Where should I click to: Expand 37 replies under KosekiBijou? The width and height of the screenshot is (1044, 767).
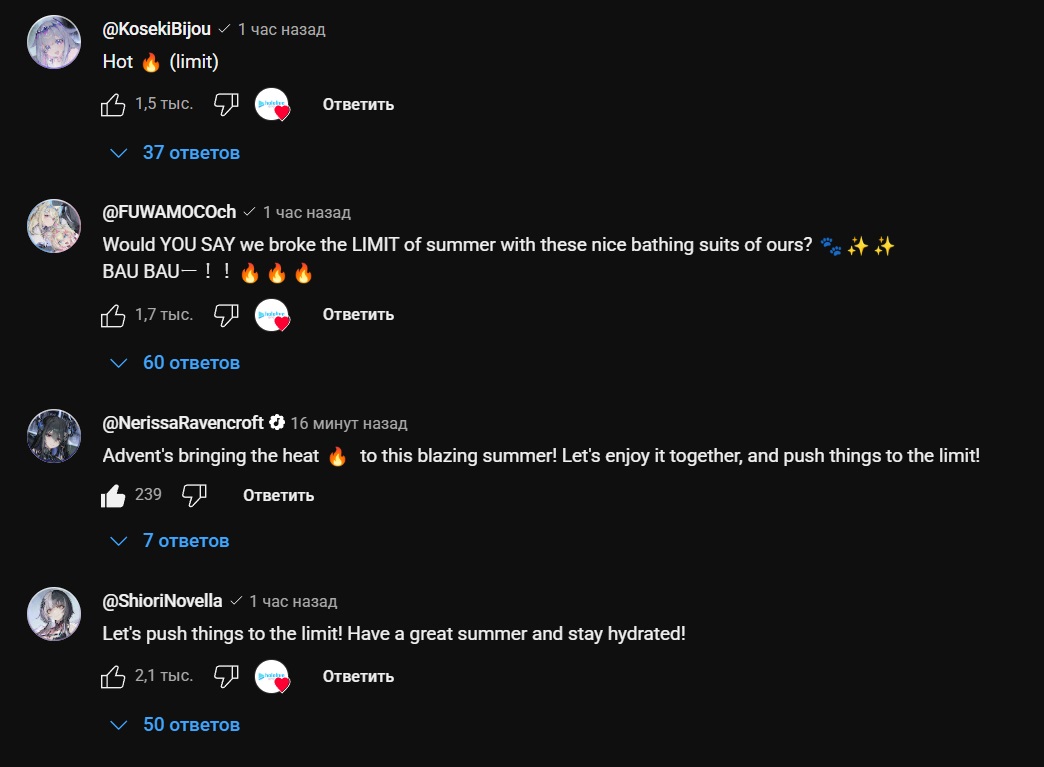point(176,153)
